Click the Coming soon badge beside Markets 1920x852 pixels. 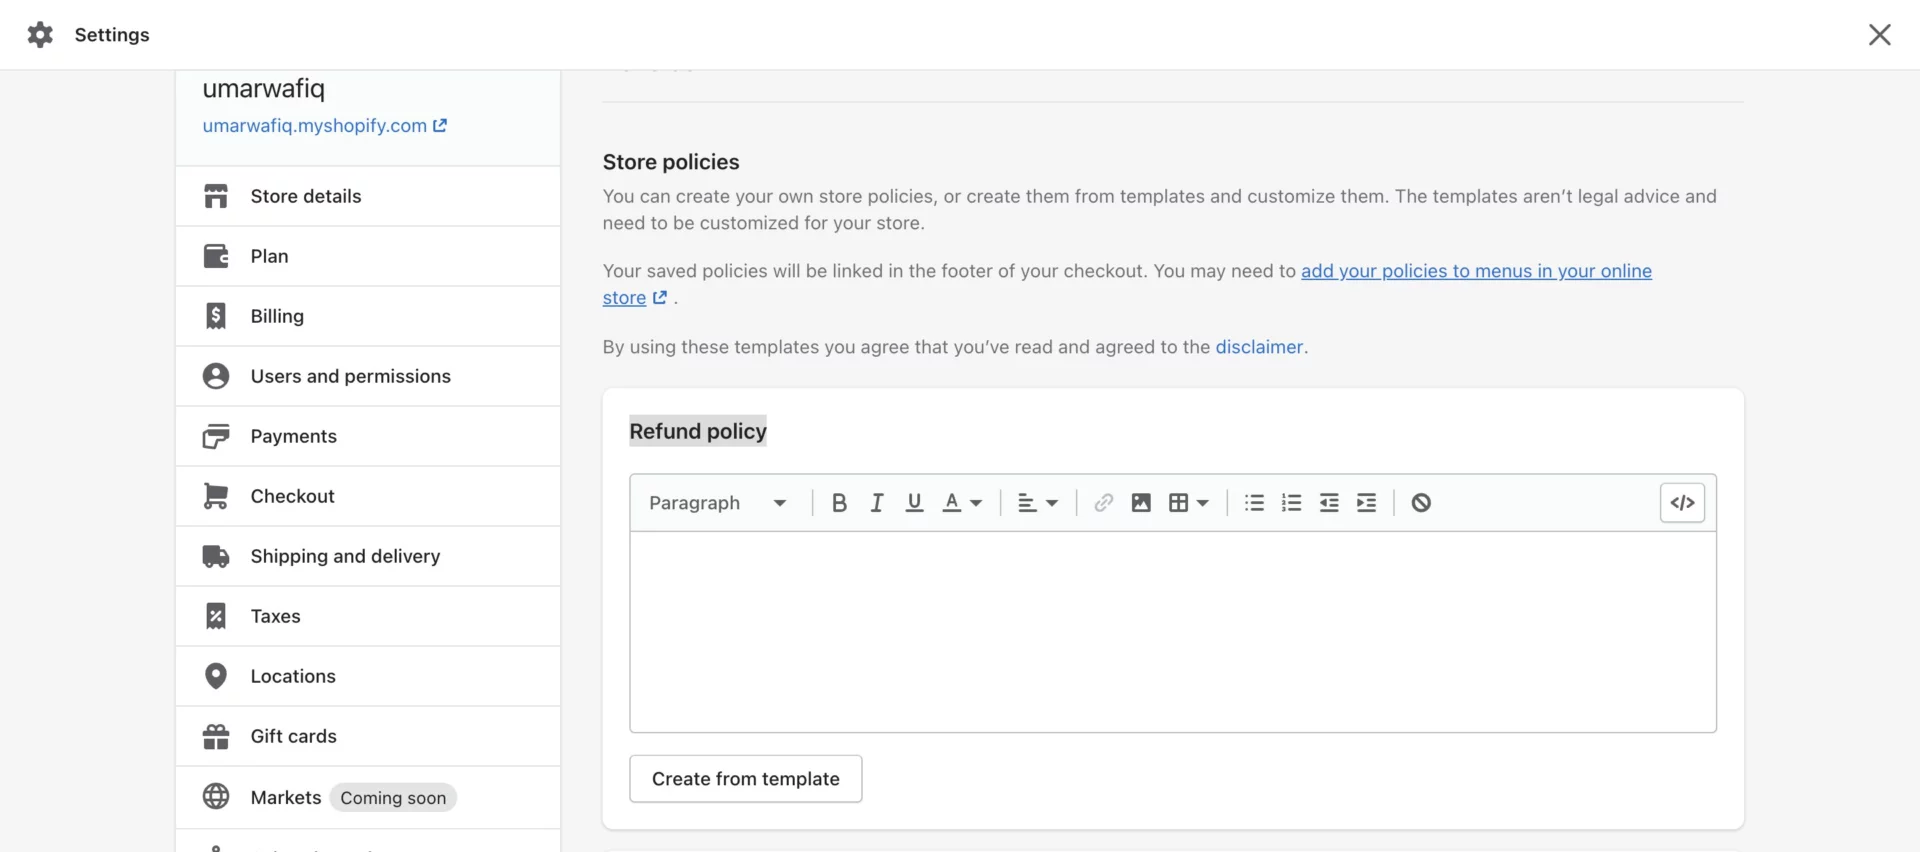393,798
